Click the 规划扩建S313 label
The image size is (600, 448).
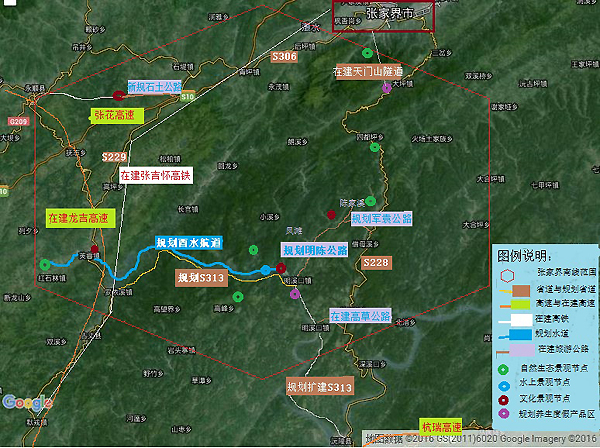320,387
